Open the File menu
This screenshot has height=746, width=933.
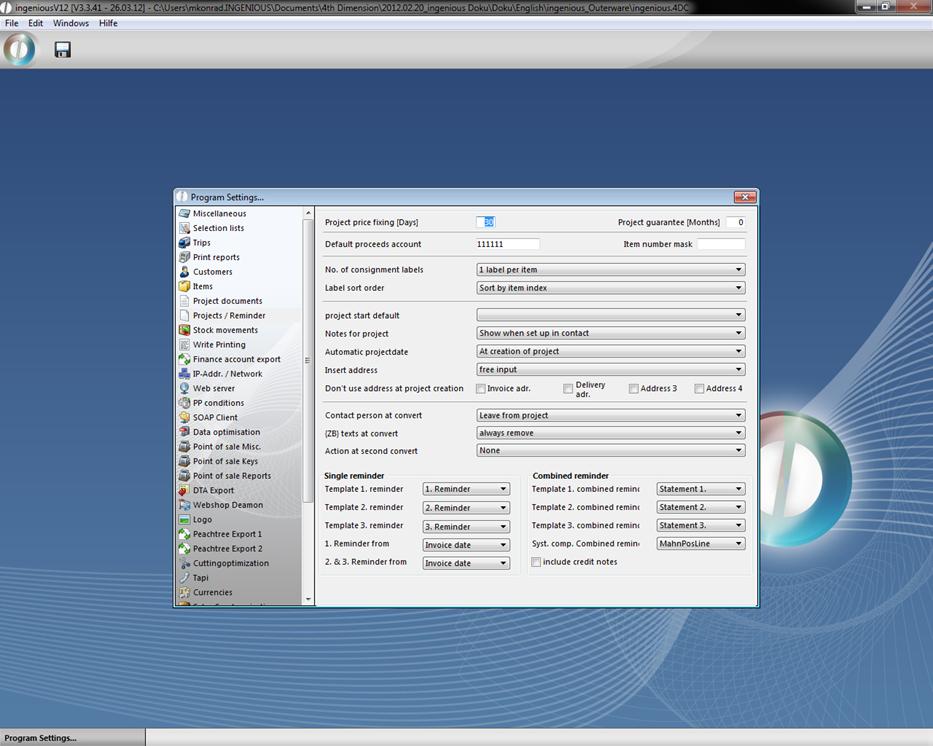click(12, 23)
